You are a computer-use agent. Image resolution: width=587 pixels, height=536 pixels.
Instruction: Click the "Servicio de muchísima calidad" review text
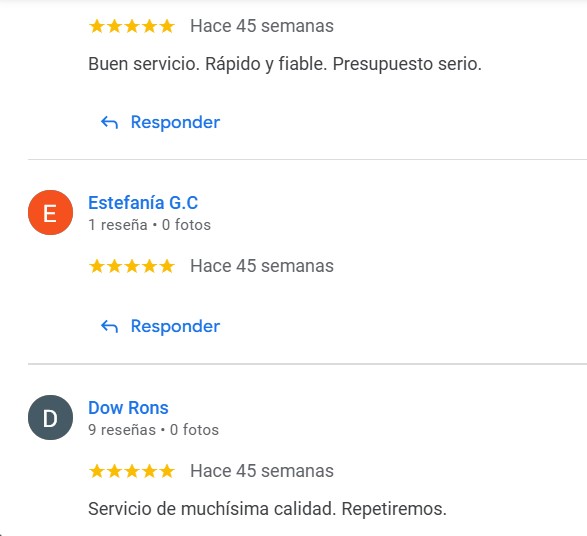[x=268, y=509]
